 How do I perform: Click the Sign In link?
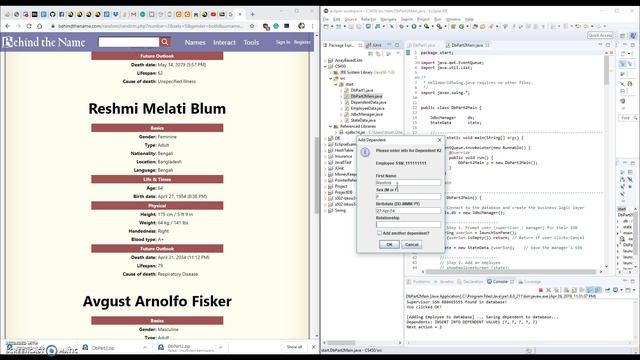283,42
